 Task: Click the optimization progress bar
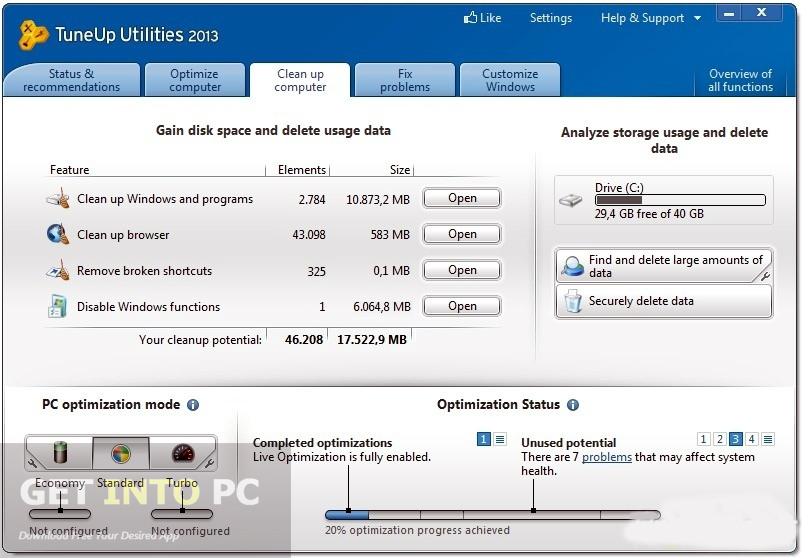(x=493, y=515)
